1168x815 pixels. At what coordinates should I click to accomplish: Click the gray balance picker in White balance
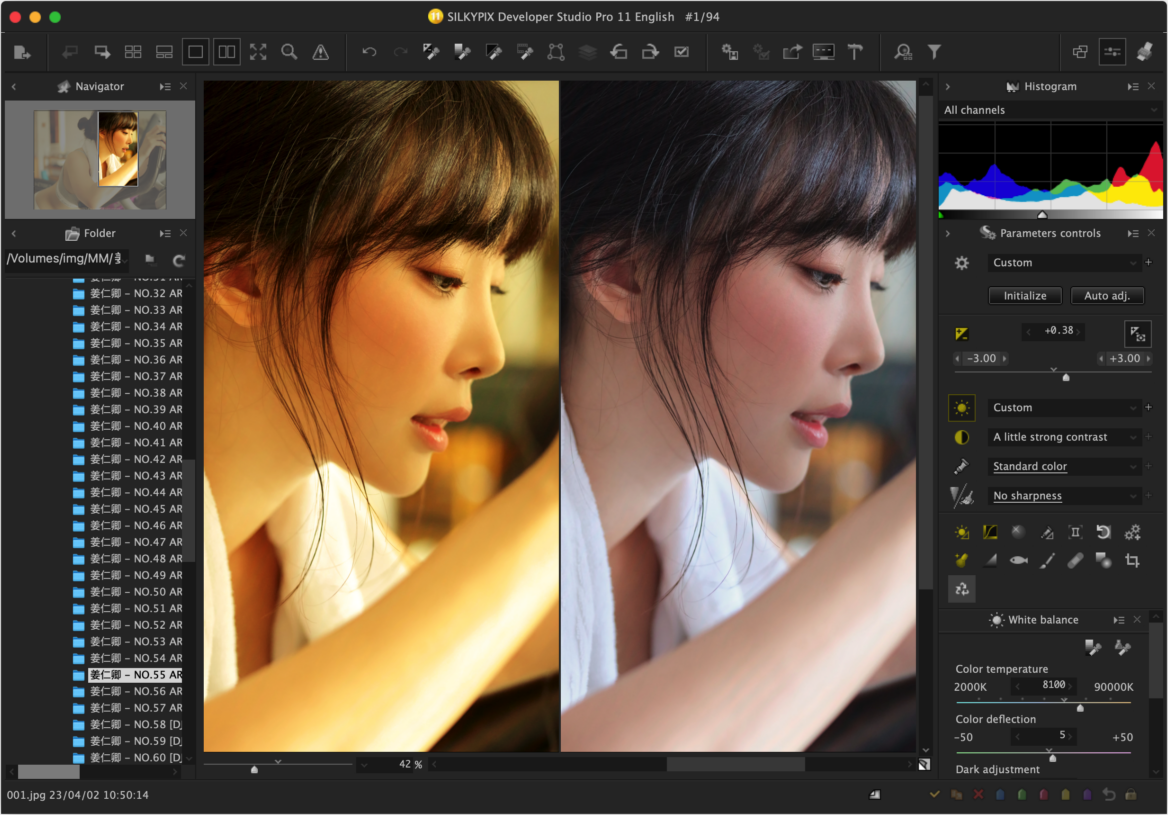pos(1093,647)
